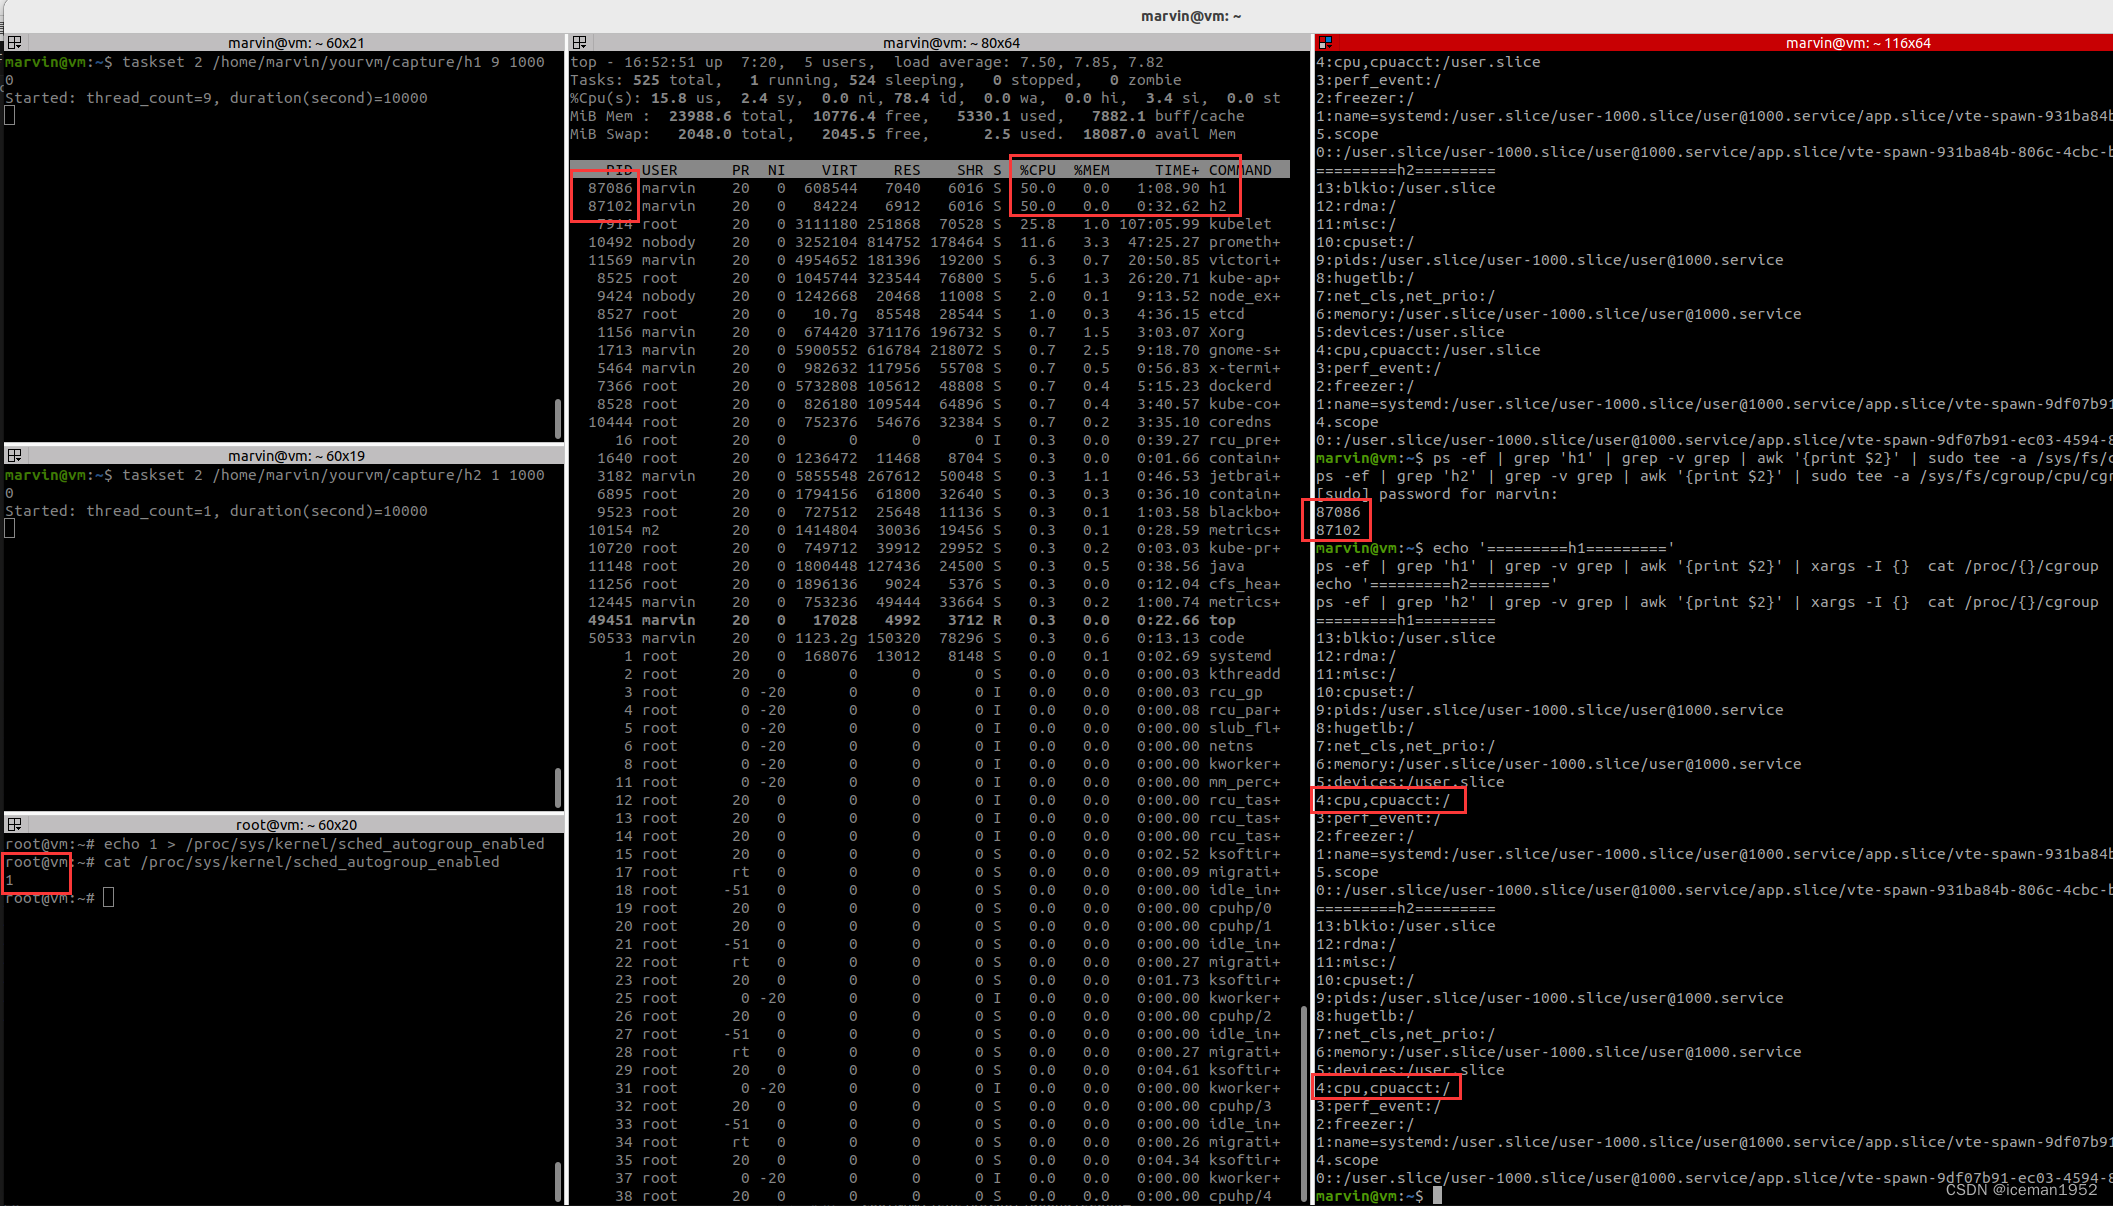This screenshot has height=1206, width=2113.
Task: Click the echo 1 > sched_autogroup_enabled command
Action: click(x=324, y=844)
